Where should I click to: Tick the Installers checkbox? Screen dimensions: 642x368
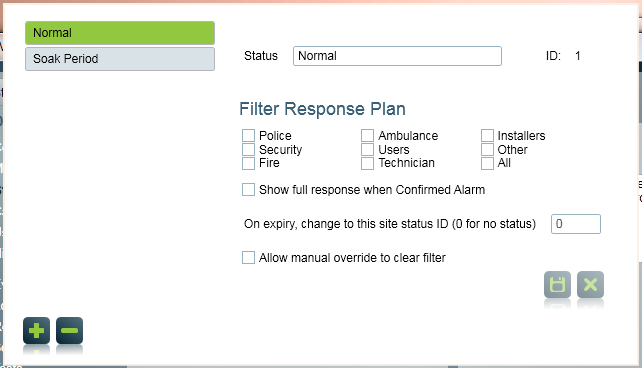[487, 135]
